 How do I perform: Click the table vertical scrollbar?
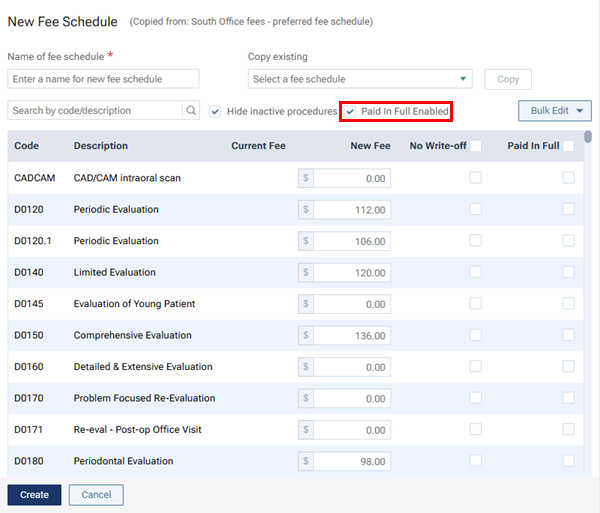point(588,137)
